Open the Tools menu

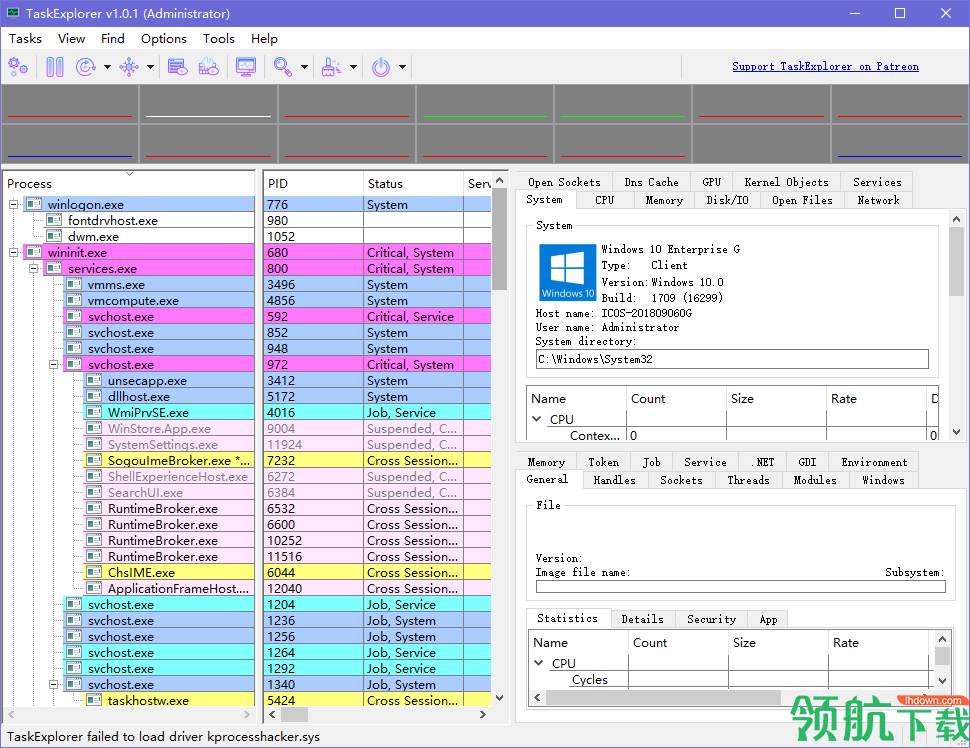pos(218,38)
